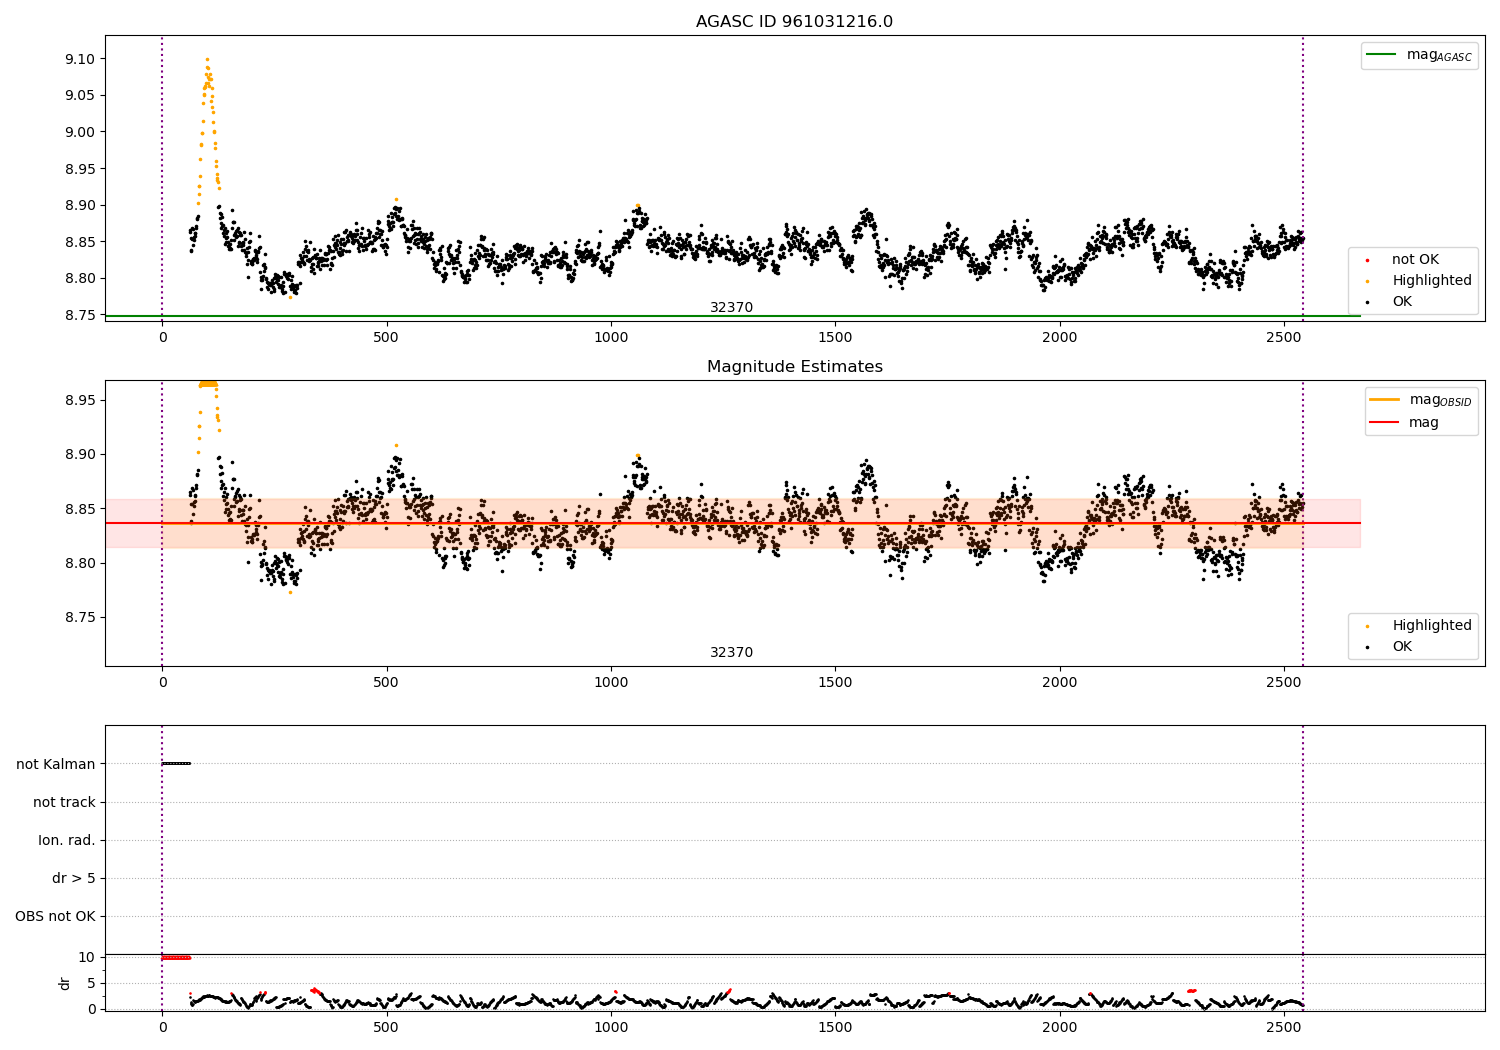Image resolution: width=1500 pixels, height=1050 pixels.
Task: Click the "32370" label in the Magnitude Estimates plot
Action: 731,652
